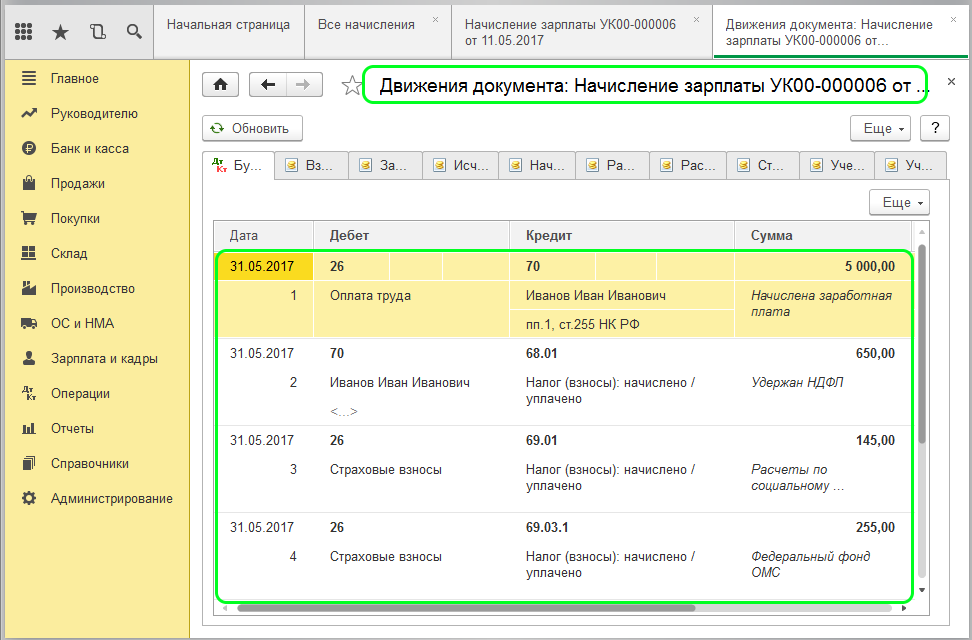Select Федеральный фонд ОМС entry

pos(810,564)
